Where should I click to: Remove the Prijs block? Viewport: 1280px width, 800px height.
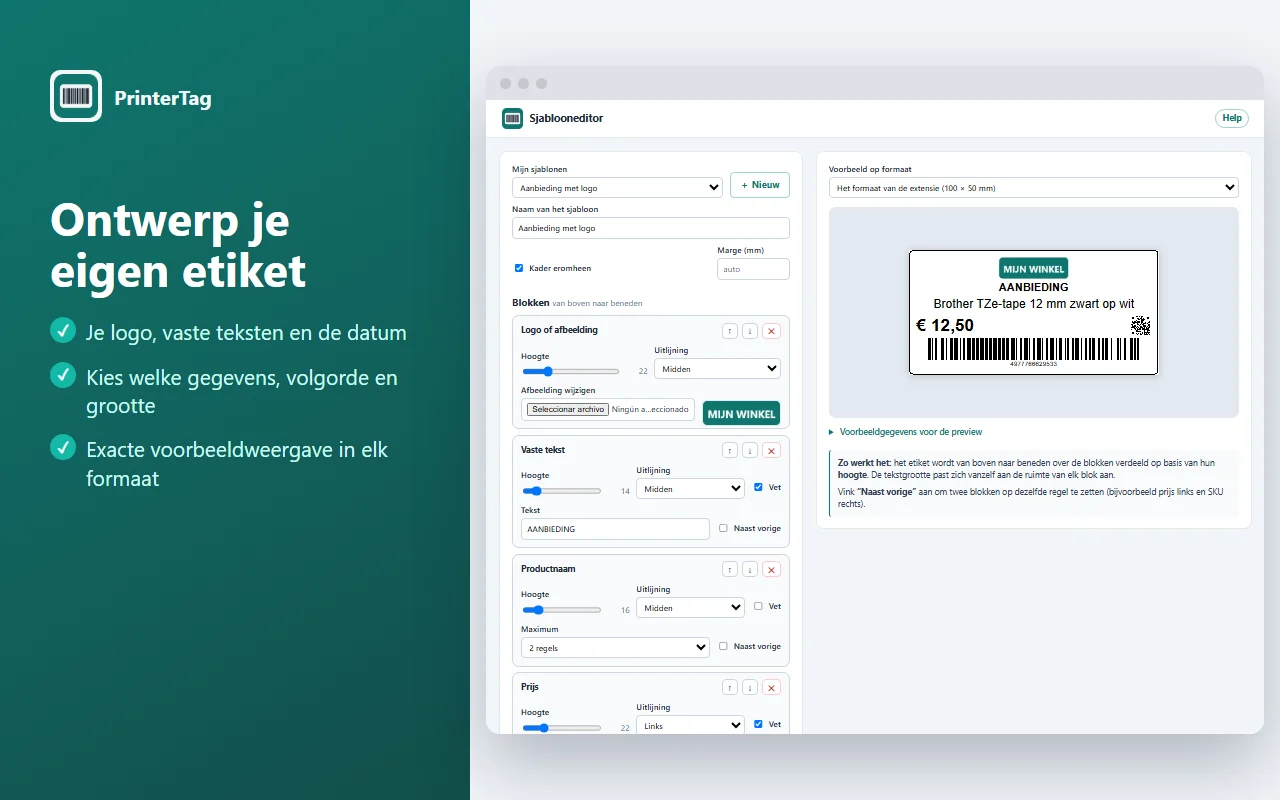click(771, 688)
